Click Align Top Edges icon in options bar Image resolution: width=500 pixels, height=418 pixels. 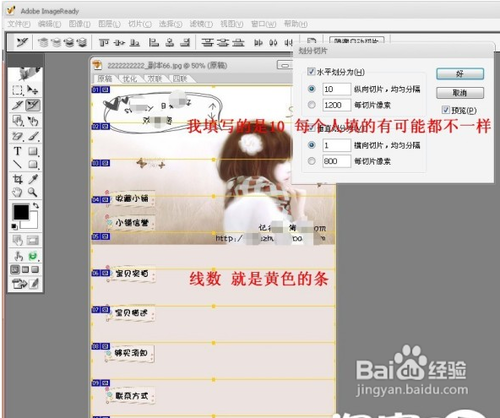104,43
